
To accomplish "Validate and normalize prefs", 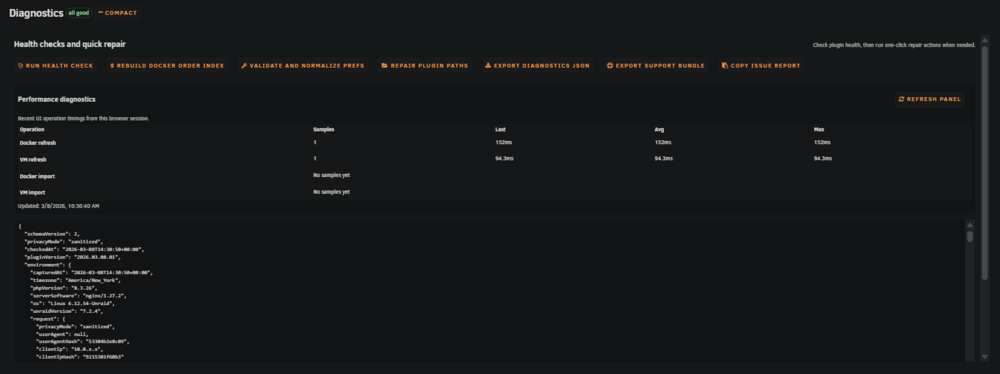I will tap(303, 66).
